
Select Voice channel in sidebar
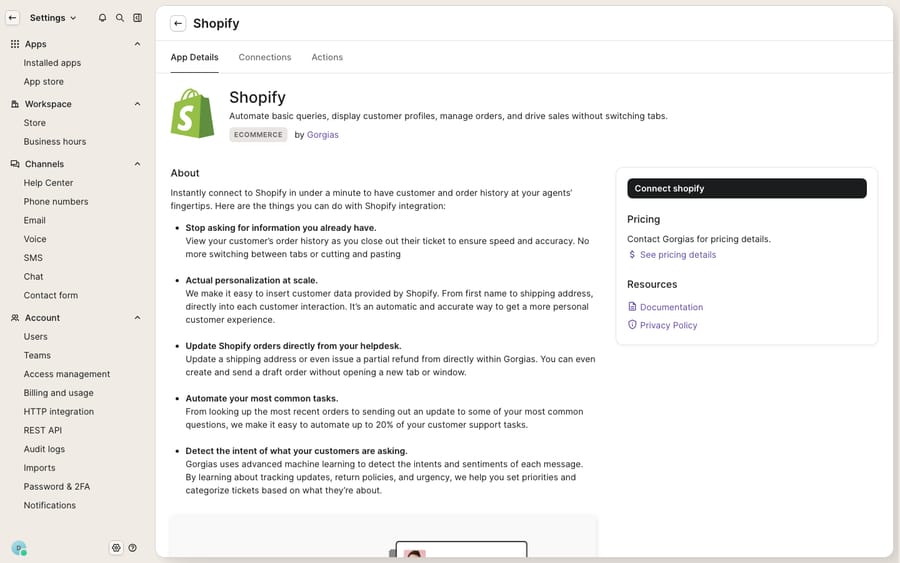tap(35, 239)
